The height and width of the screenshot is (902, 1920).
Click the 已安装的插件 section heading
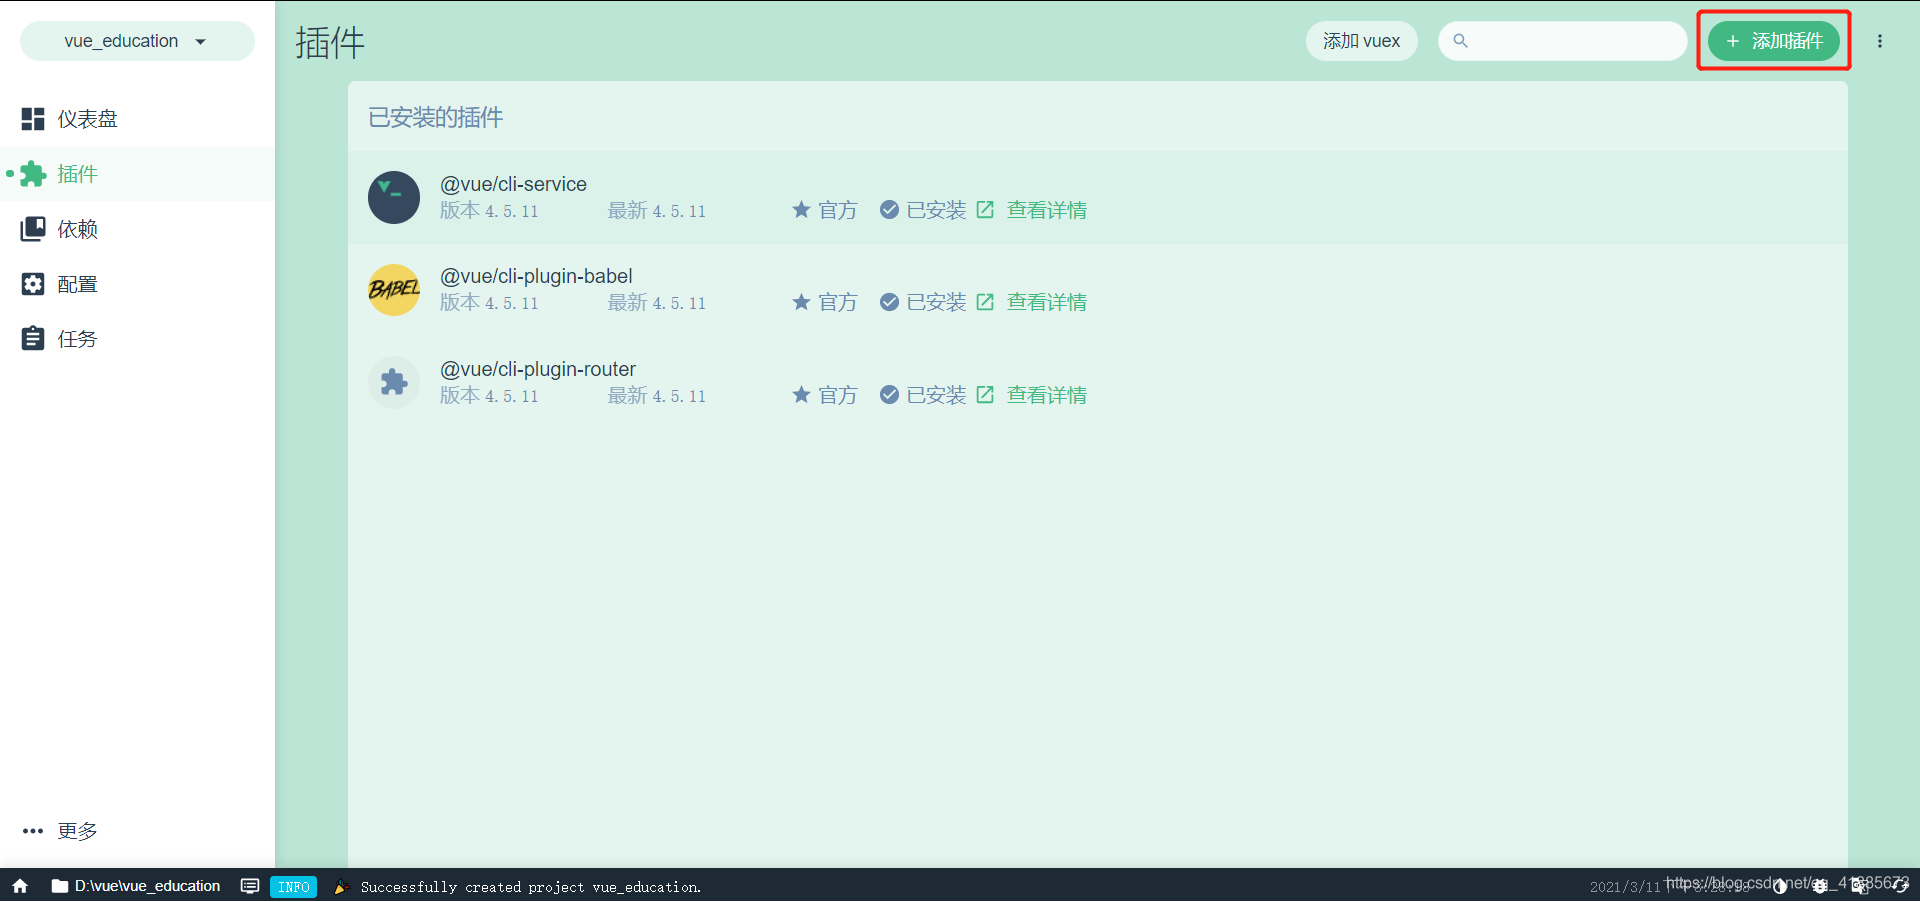click(x=435, y=117)
